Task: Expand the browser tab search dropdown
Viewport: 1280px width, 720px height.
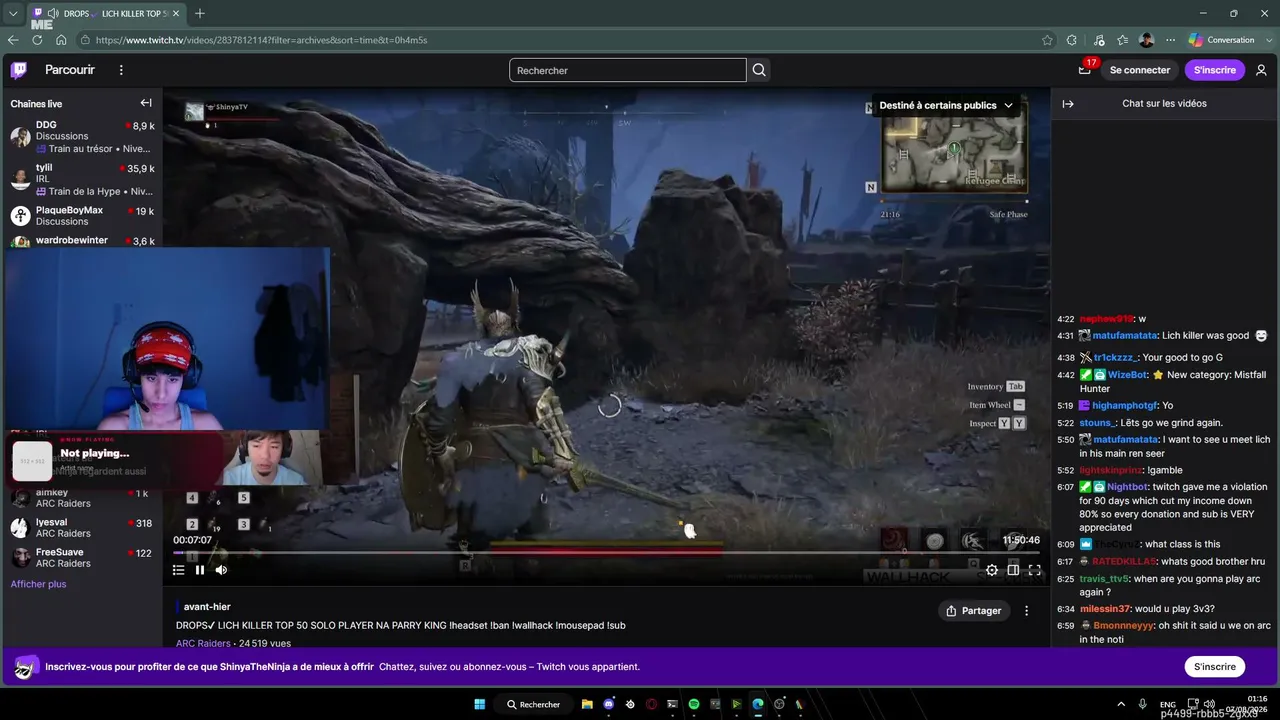Action: [13, 14]
